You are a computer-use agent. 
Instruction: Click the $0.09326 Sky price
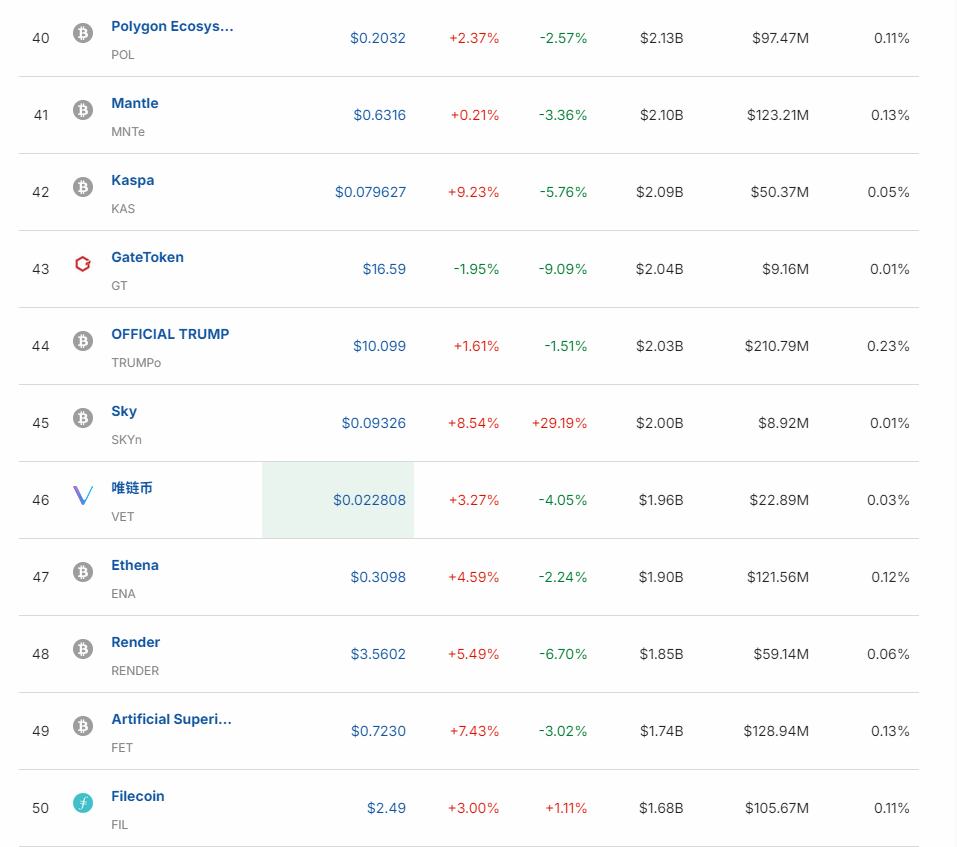click(x=374, y=423)
